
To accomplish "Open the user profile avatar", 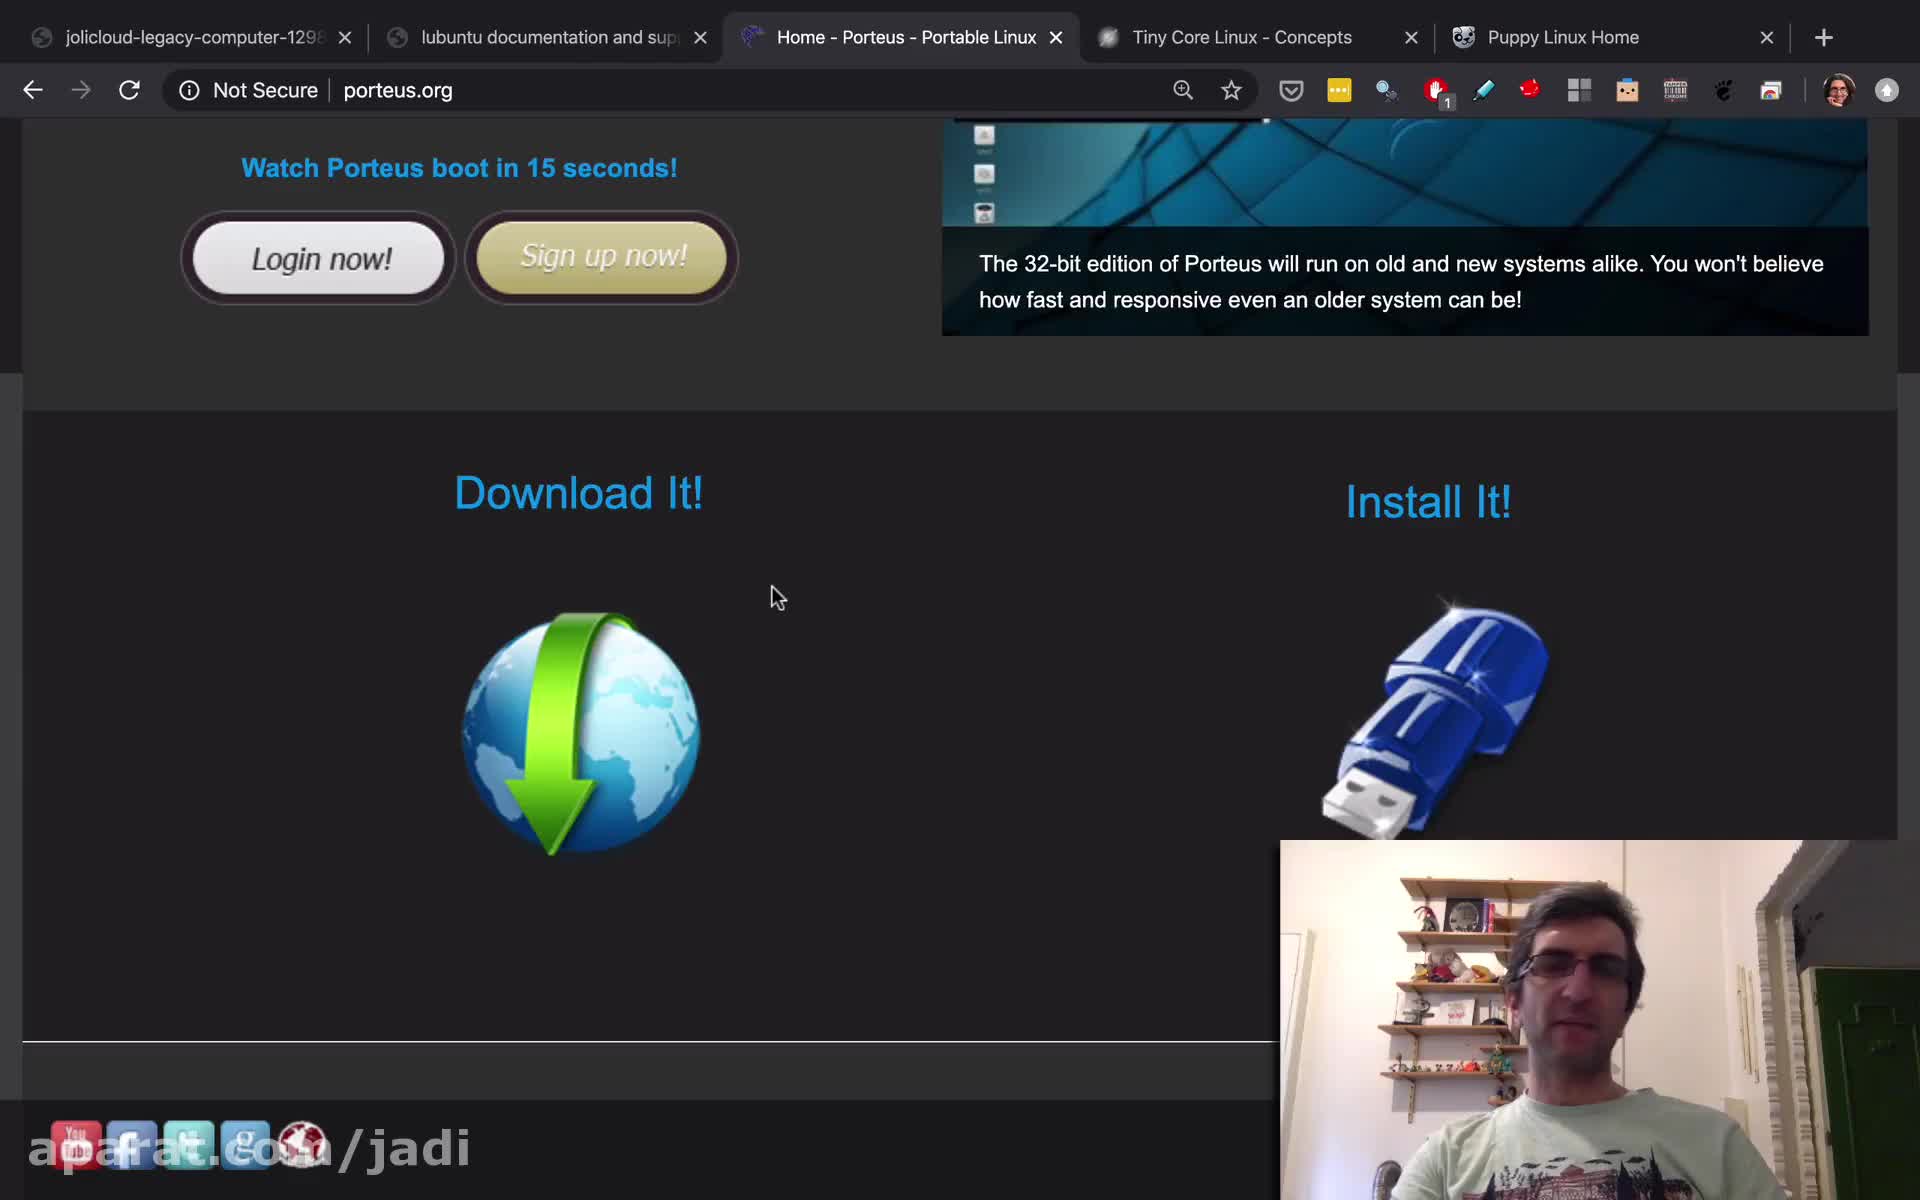I will pyautogui.click(x=1838, y=90).
